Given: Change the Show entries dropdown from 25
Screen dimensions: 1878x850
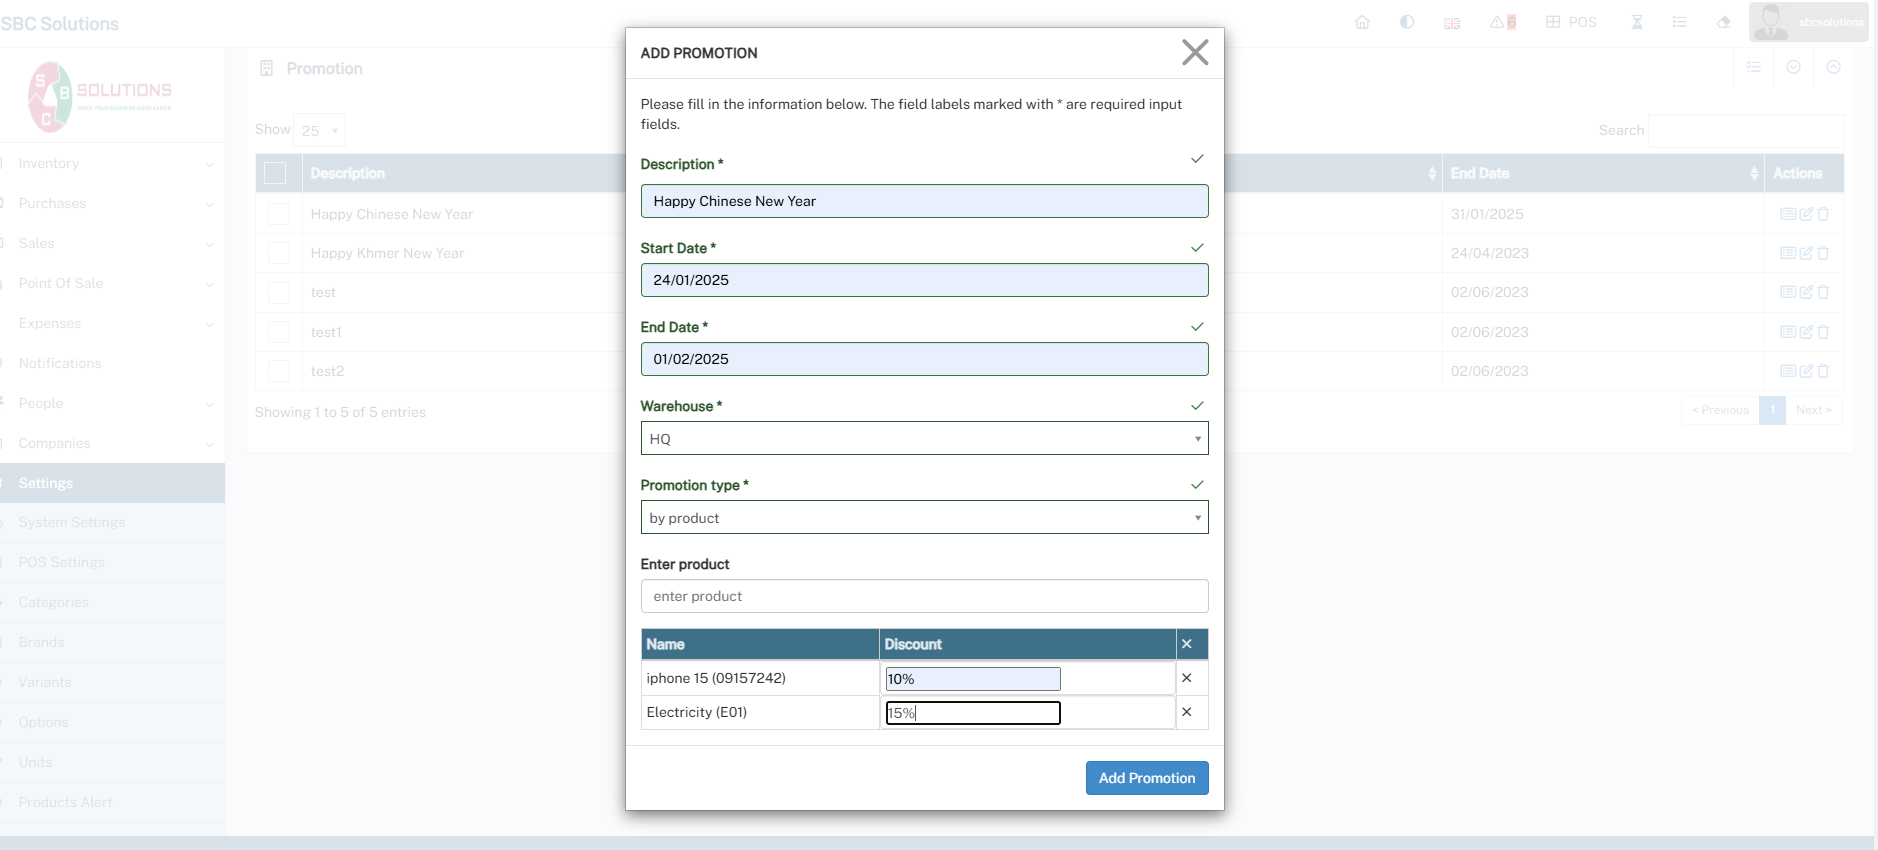Looking at the screenshot, I should coord(321,130).
